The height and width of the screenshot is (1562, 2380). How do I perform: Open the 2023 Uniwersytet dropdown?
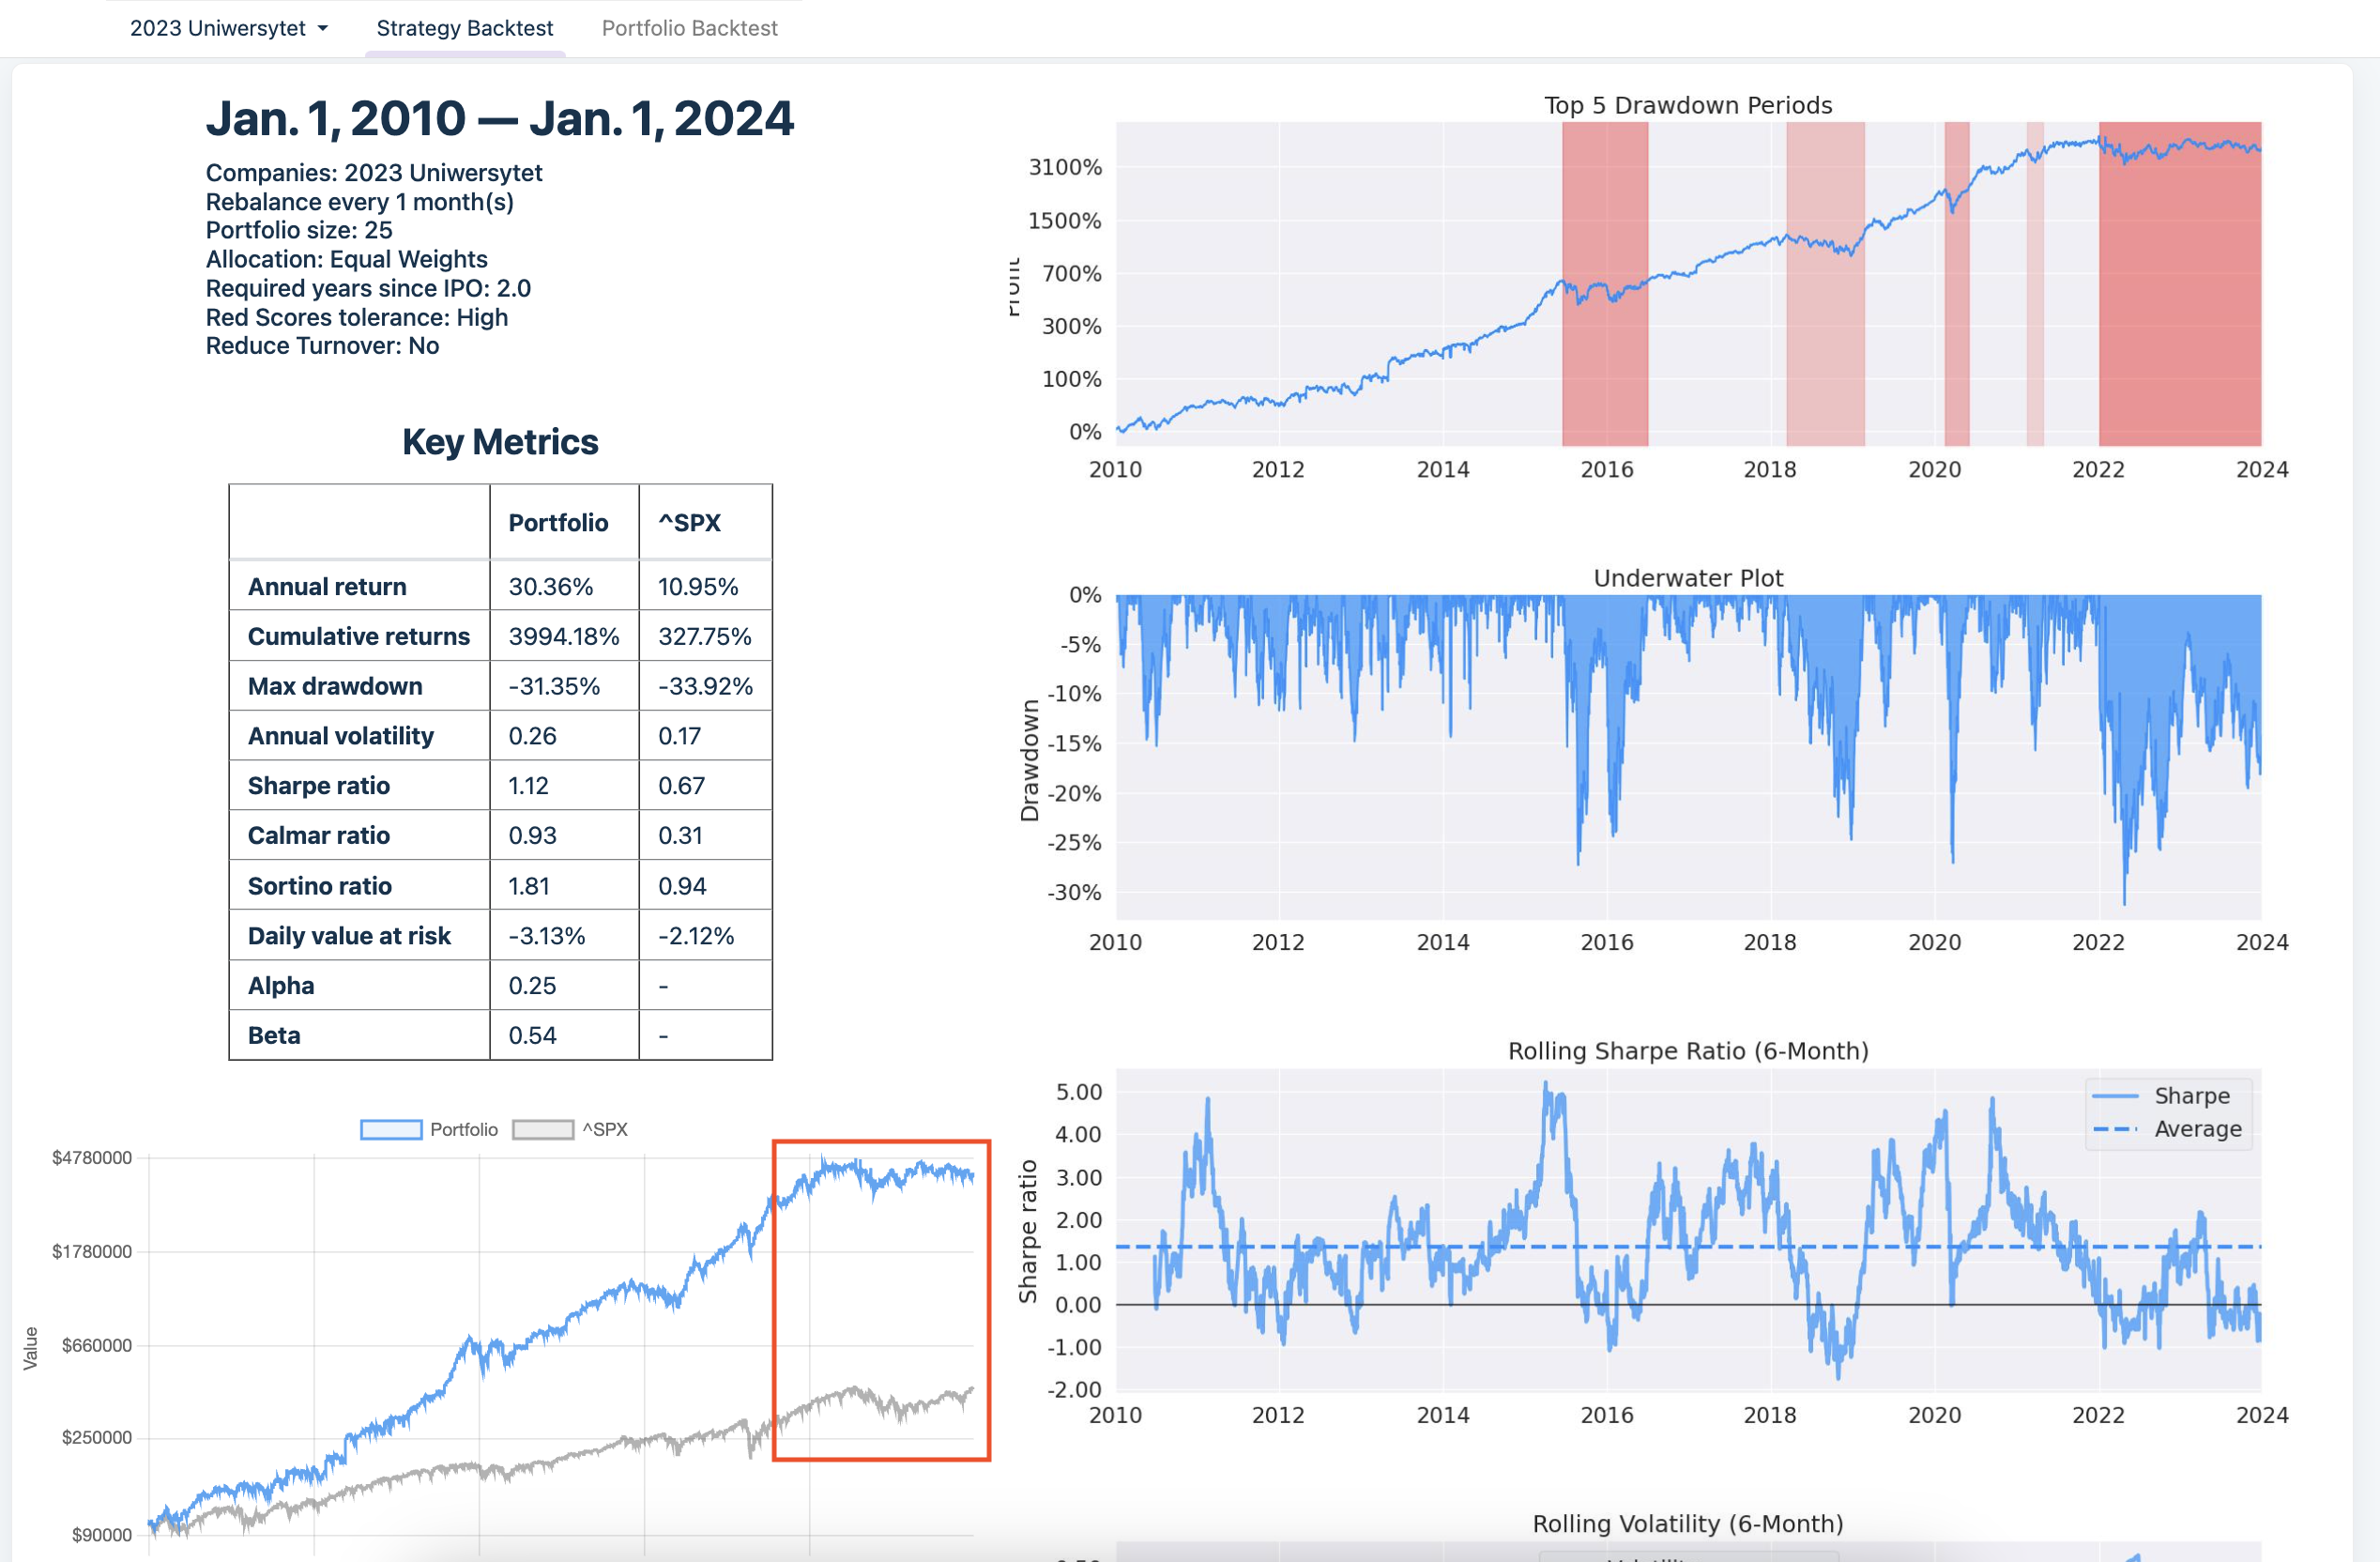tap(218, 28)
